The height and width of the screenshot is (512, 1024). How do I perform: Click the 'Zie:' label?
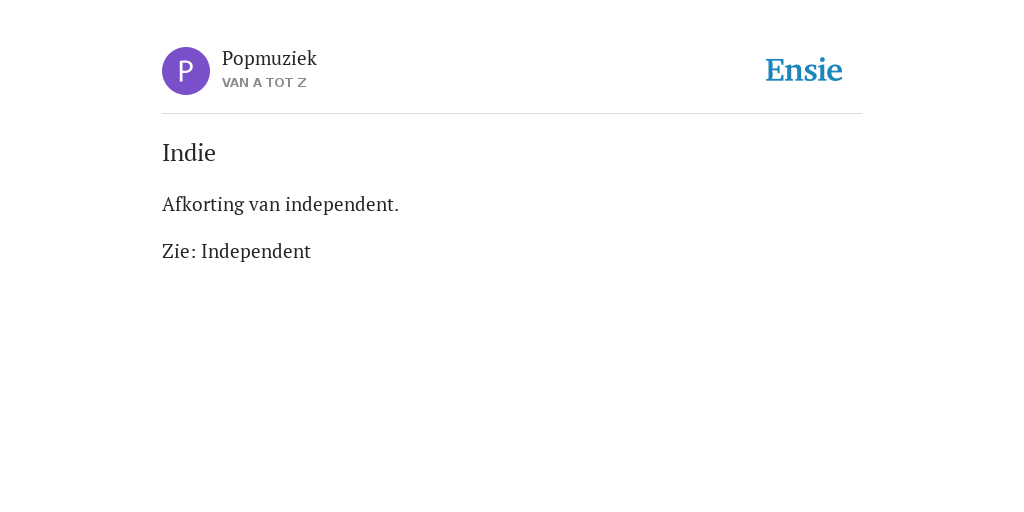179,251
